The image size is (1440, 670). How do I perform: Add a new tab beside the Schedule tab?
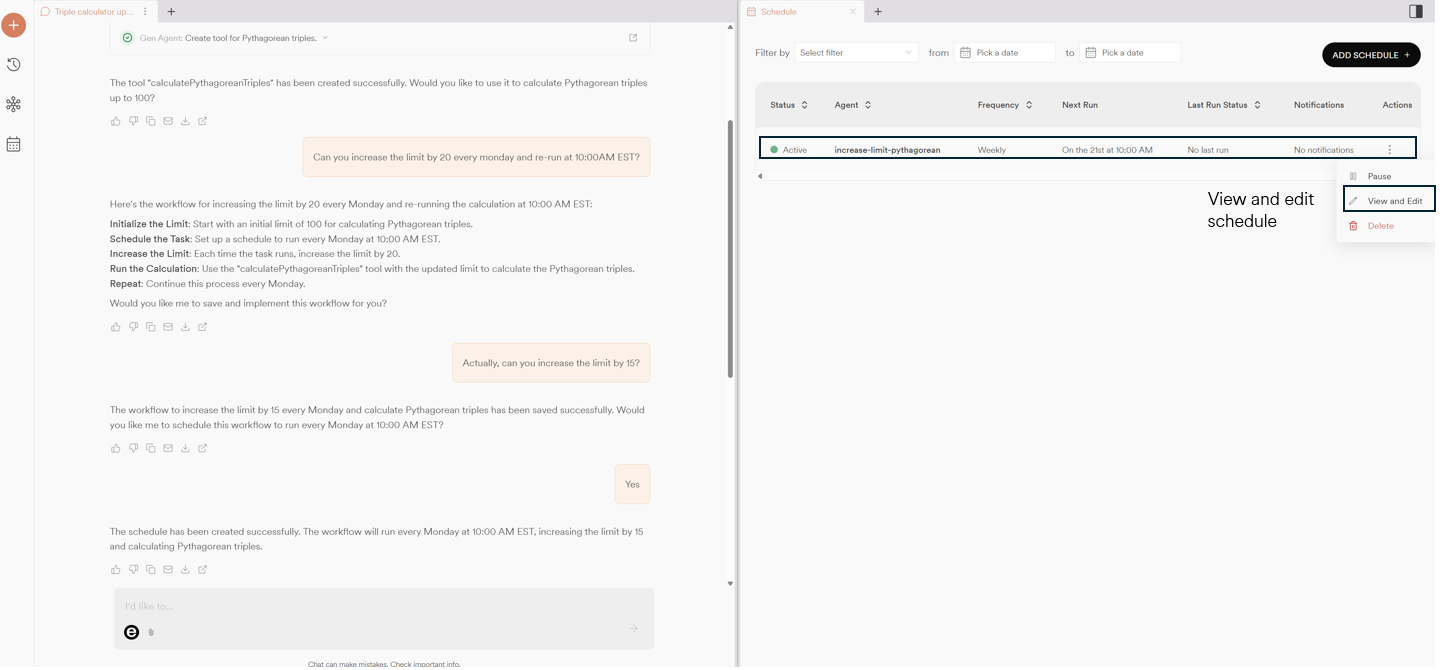[x=878, y=12]
